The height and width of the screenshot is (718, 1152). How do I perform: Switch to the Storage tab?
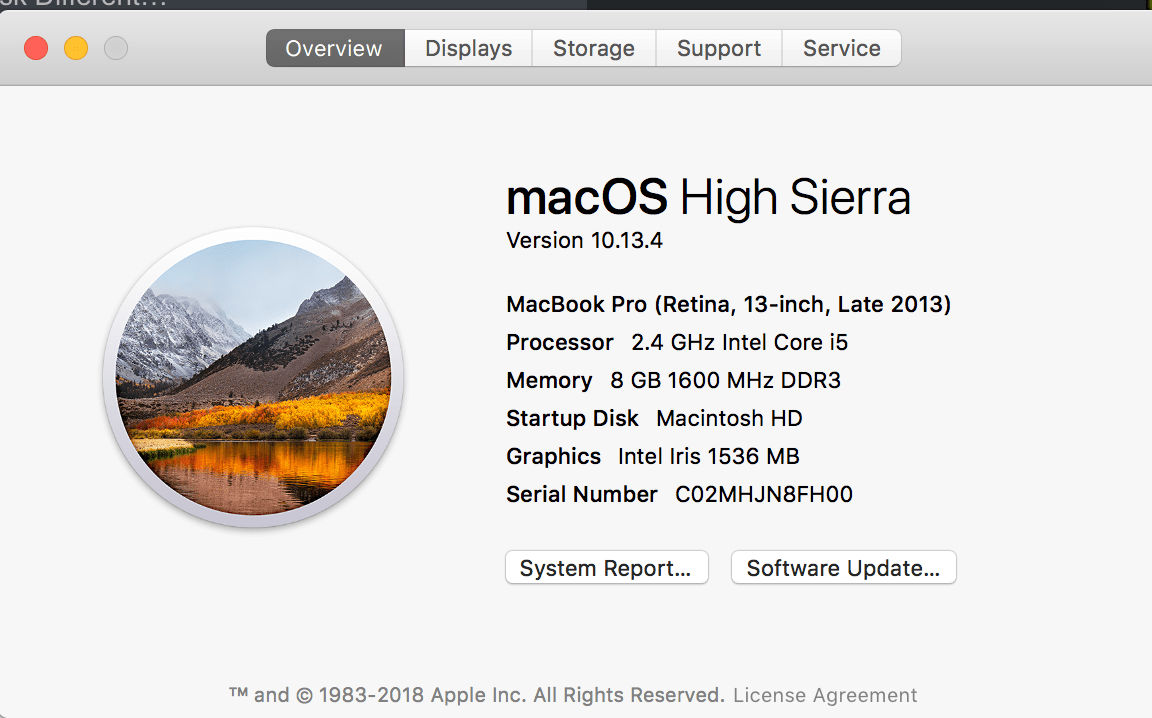(593, 47)
